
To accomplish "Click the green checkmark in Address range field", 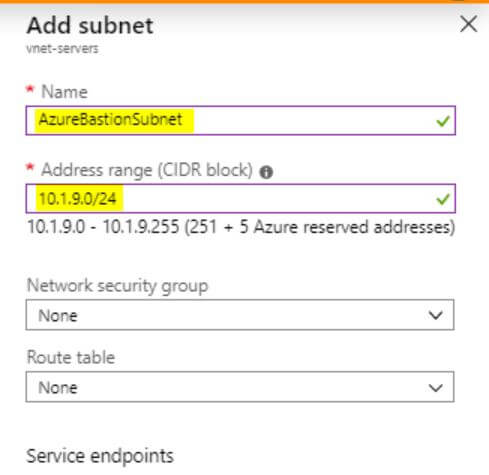I will pyautogui.click(x=443, y=199).
